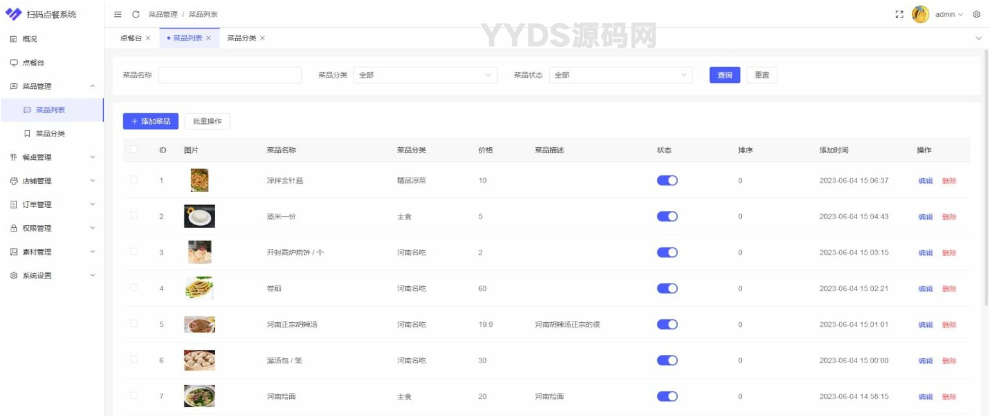Close the 菜品分类 tab with its X

click(262, 38)
